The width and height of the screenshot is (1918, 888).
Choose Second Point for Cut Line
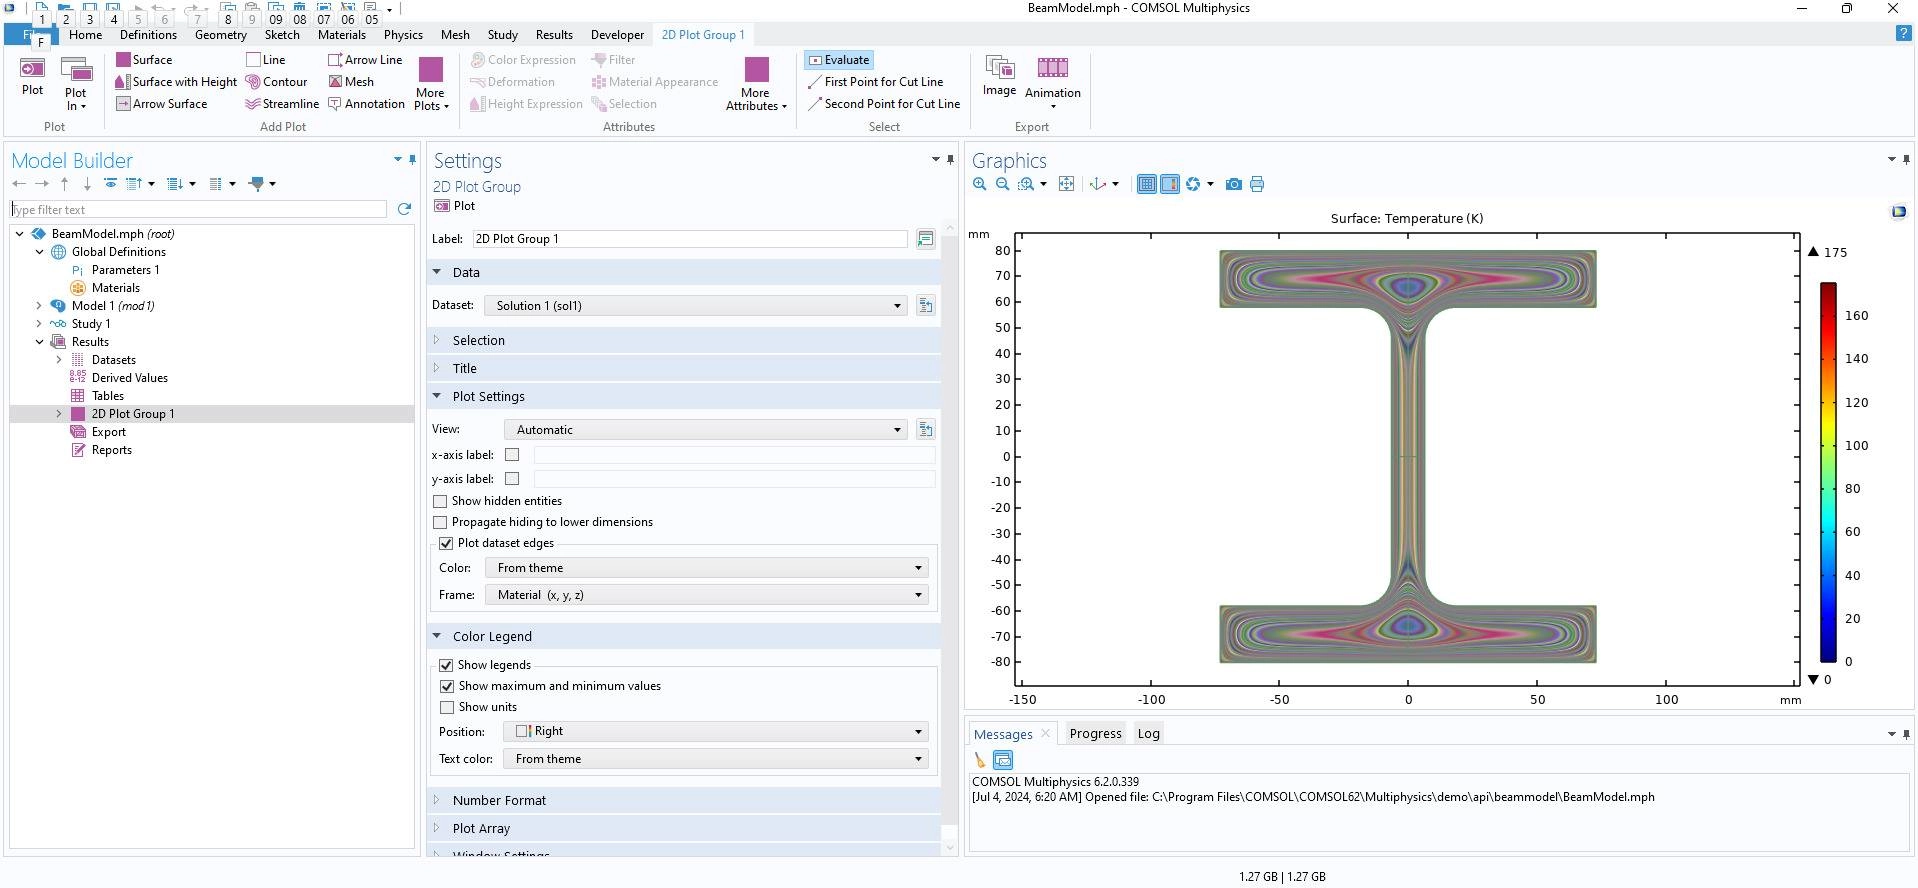(884, 104)
